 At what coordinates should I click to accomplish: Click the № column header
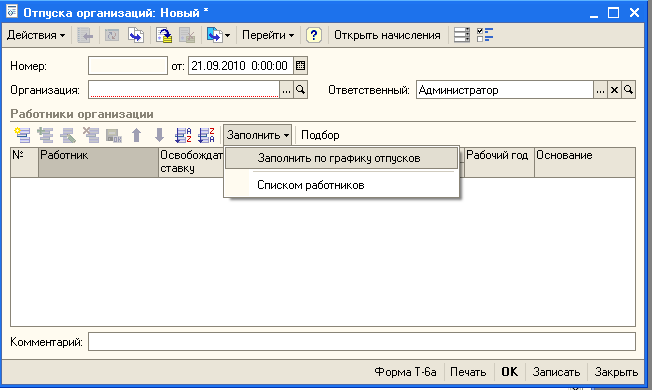pyautogui.click(x=25, y=163)
